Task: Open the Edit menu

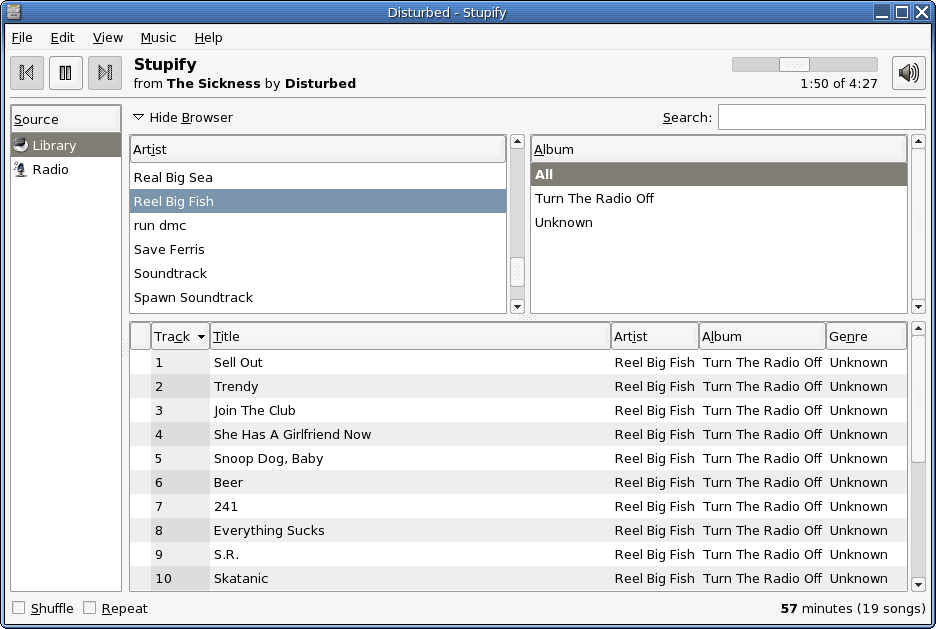Action: coord(63,38)
